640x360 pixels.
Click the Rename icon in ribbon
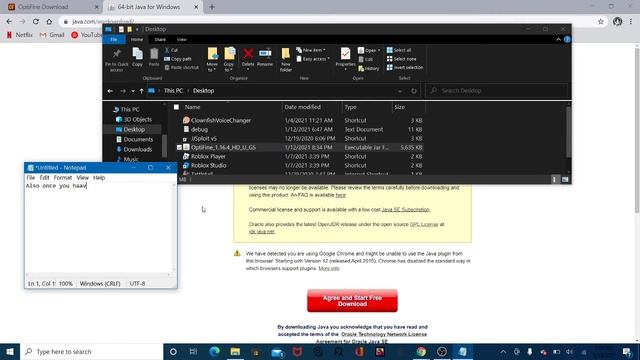tap(265, 53)
